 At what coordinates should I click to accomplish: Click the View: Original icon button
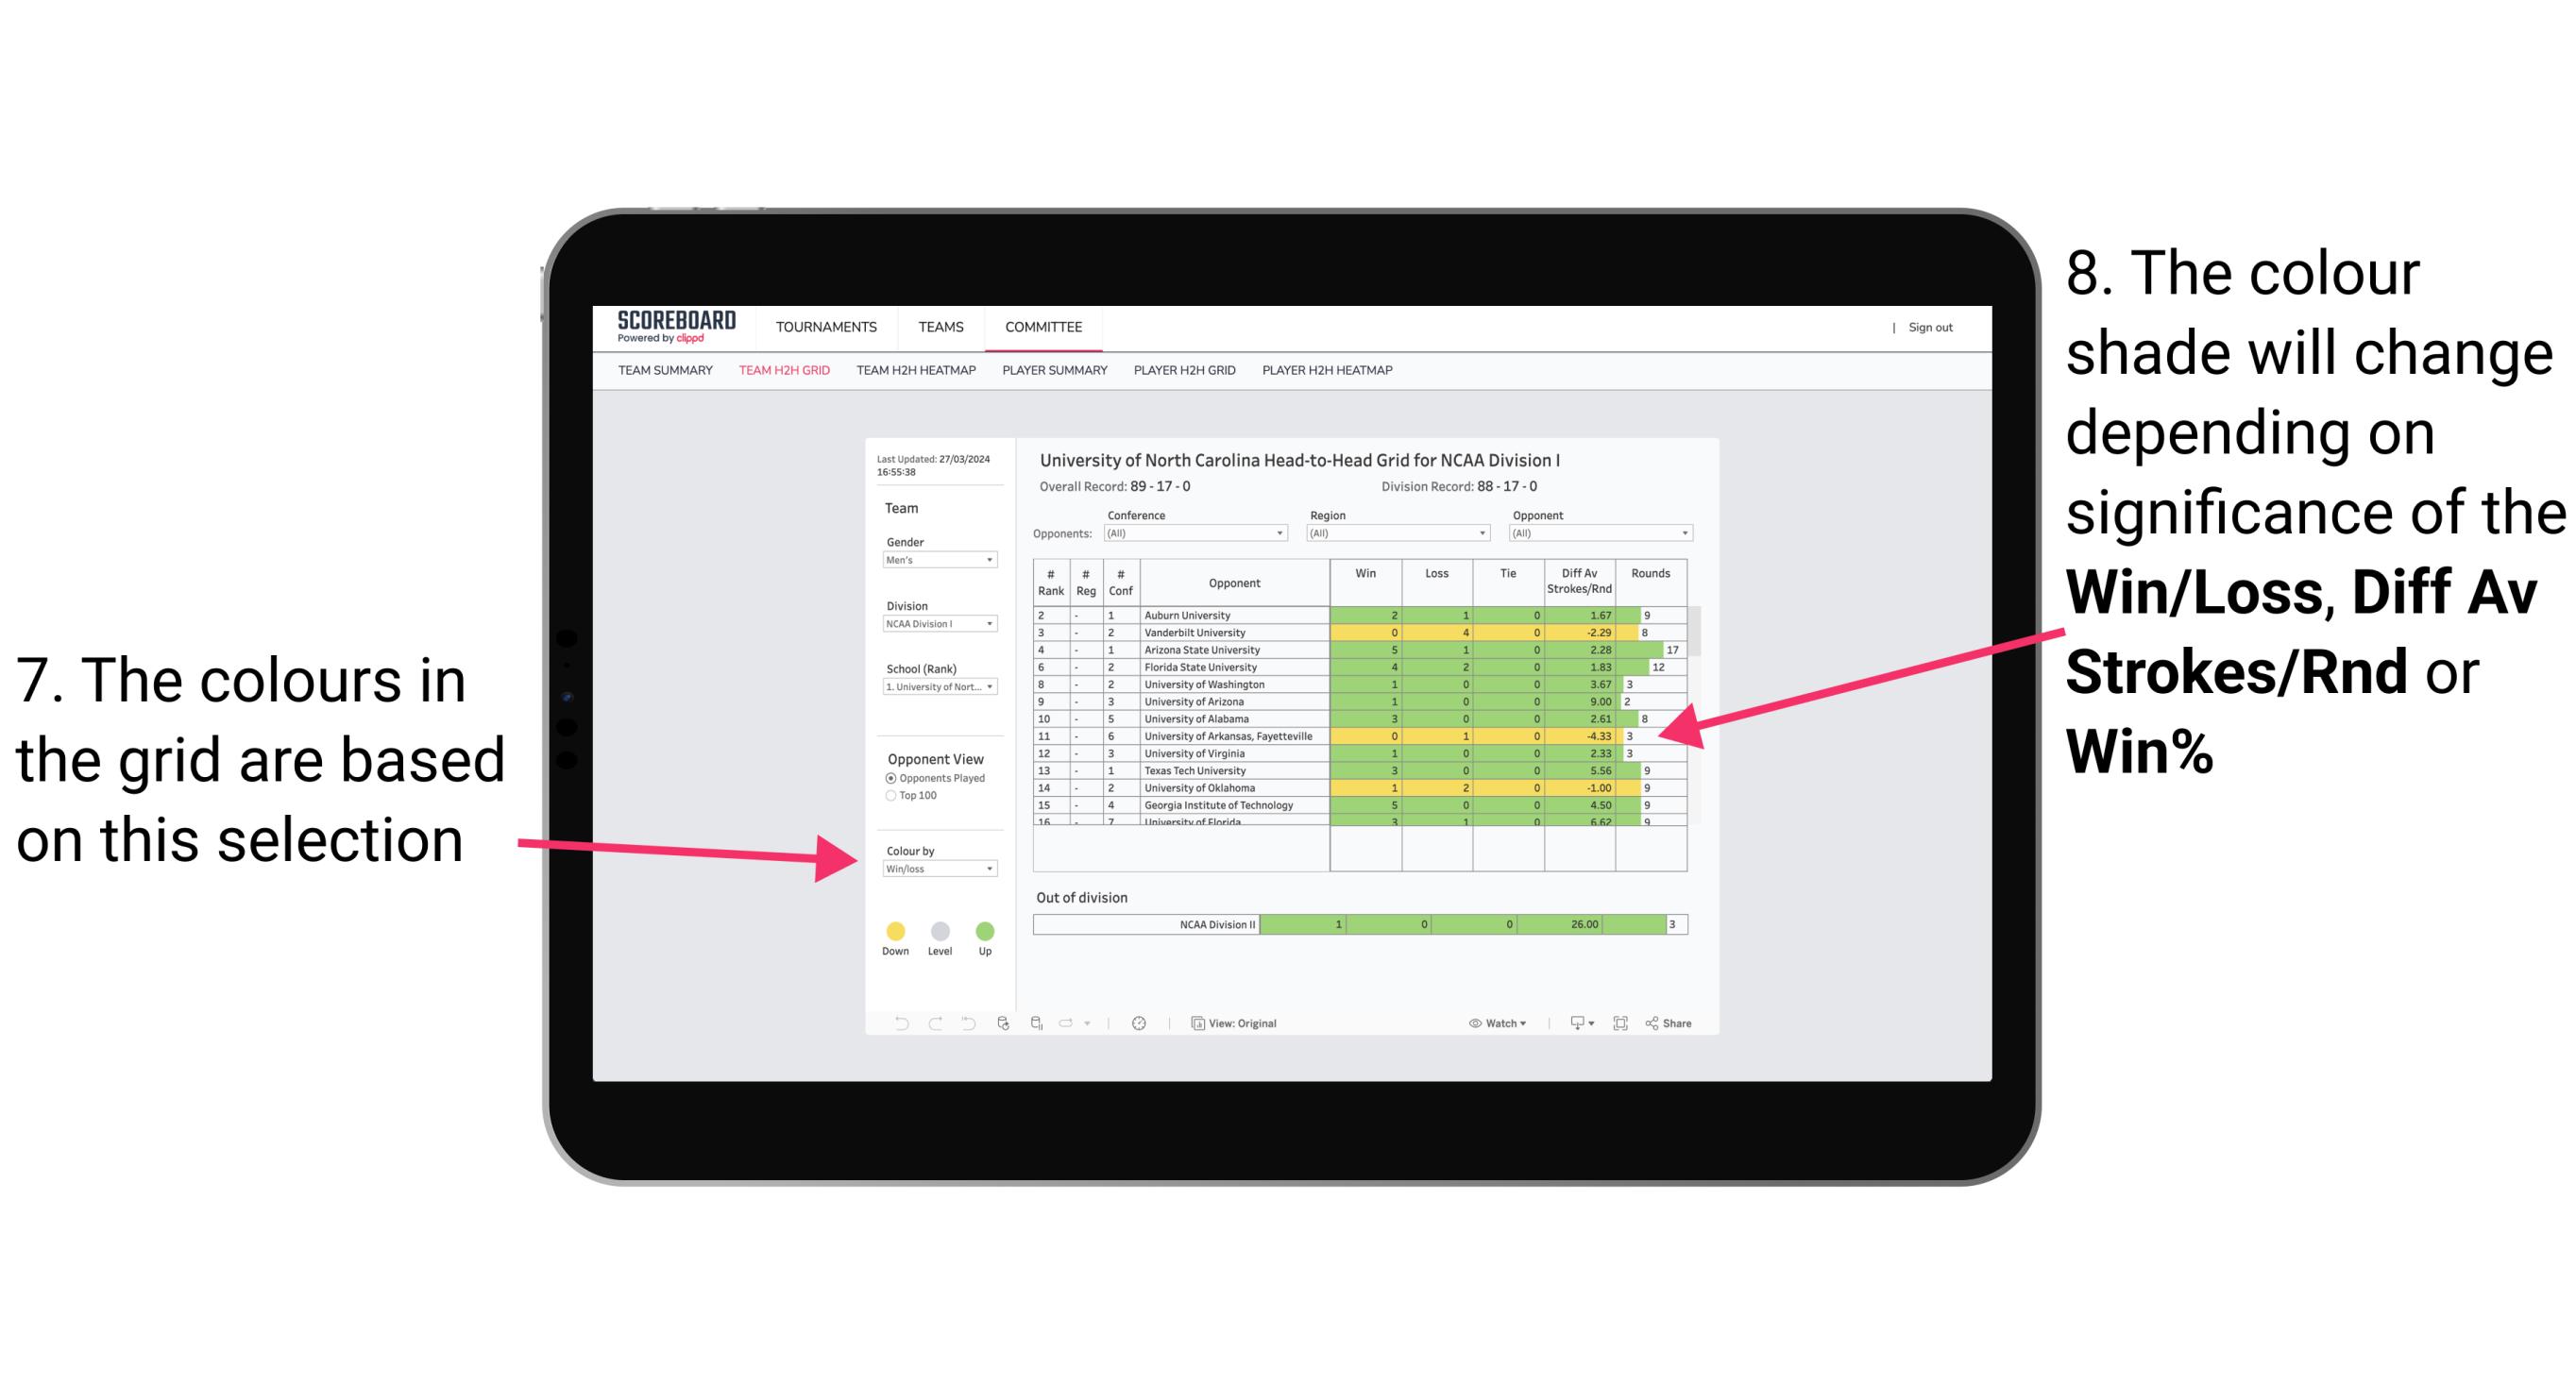pyautogui.click(x=1195, y=1023)
